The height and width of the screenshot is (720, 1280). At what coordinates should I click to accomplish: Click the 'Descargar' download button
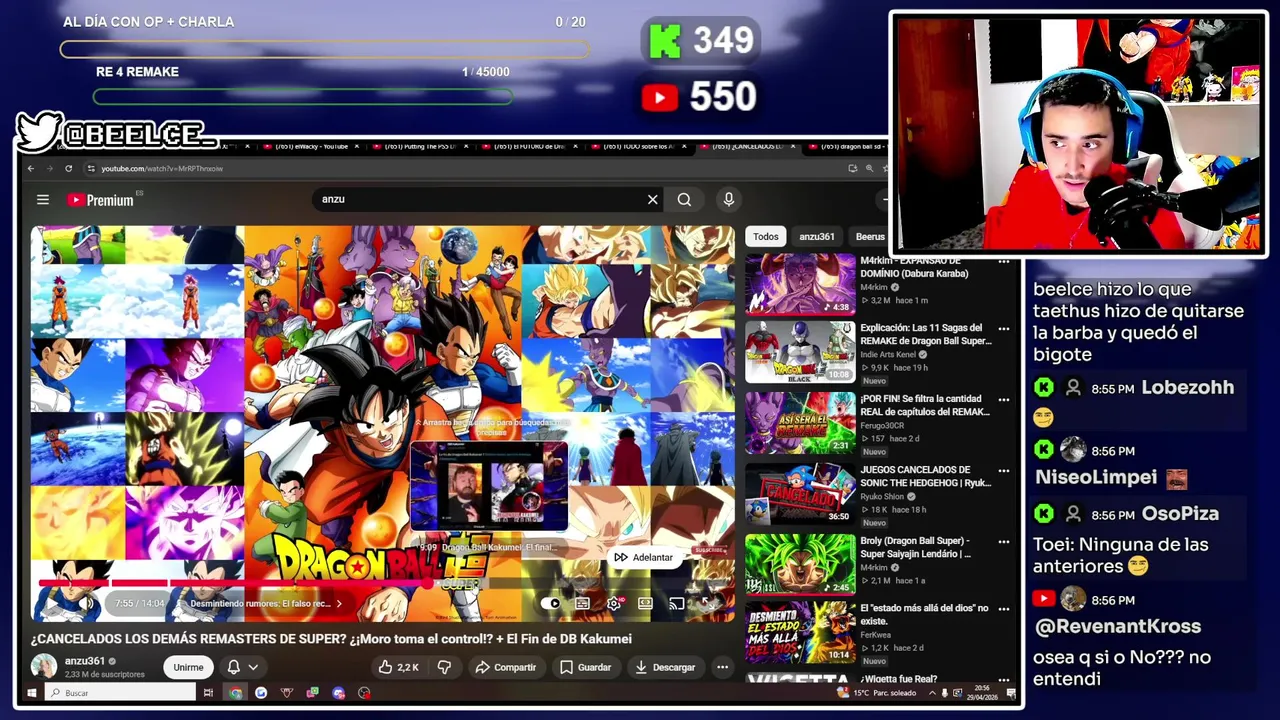[665, 667]
